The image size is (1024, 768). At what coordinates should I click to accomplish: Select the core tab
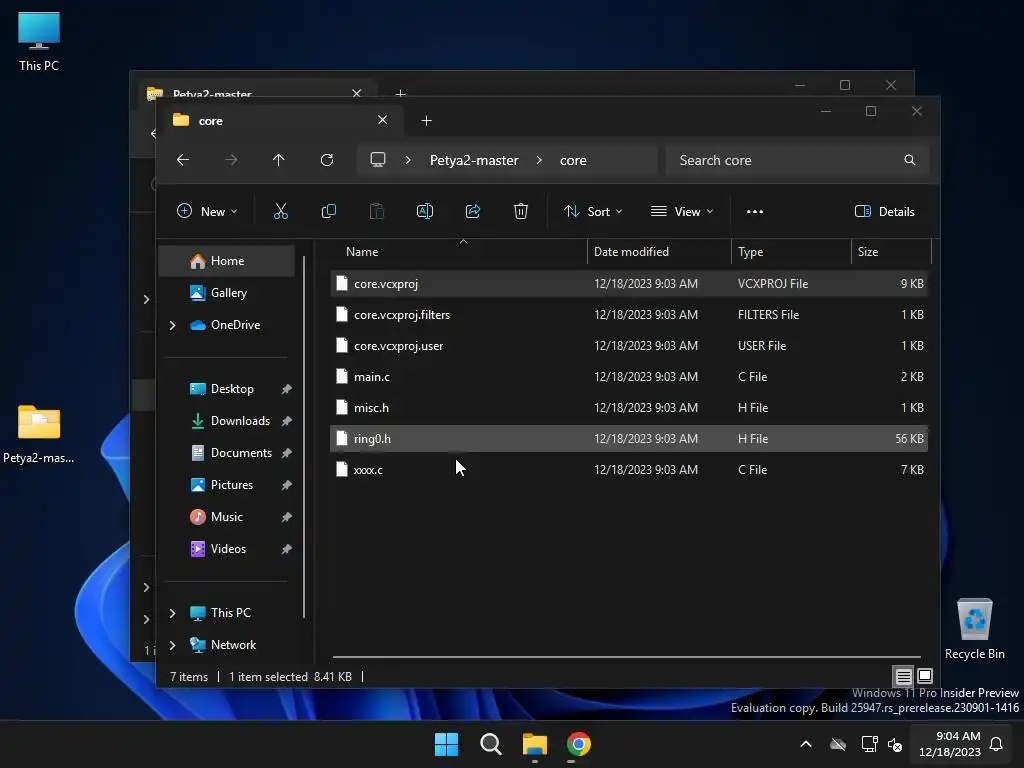point(280,121)
